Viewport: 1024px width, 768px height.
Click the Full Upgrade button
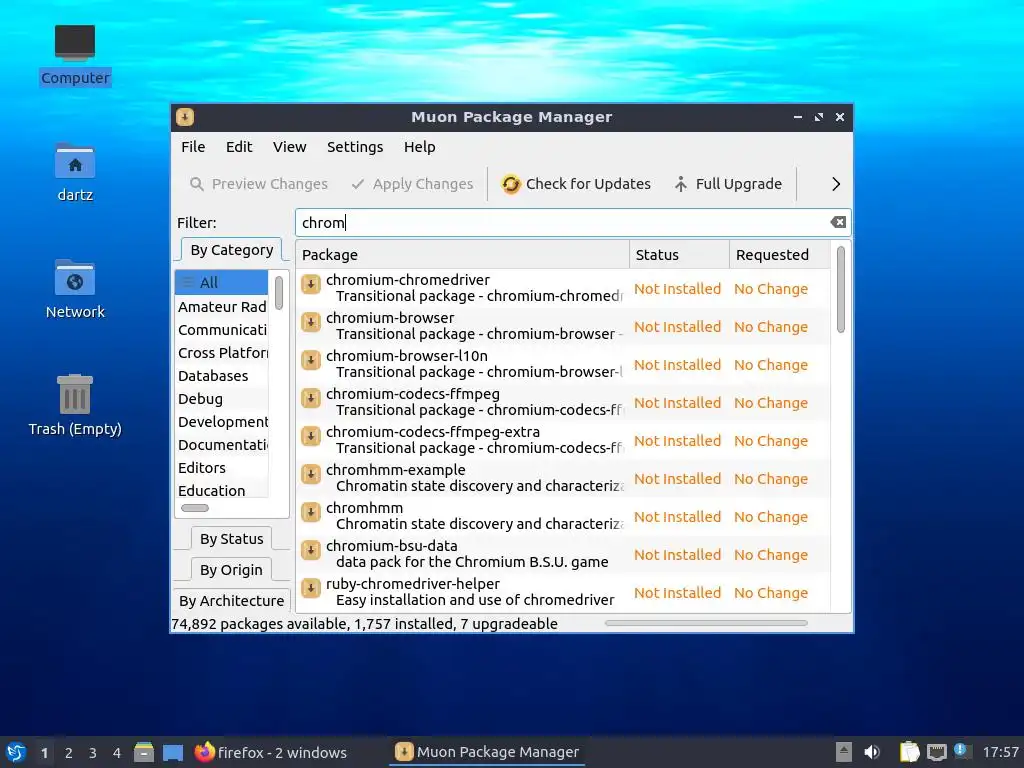pyautogui.click(x=728, y=184)
